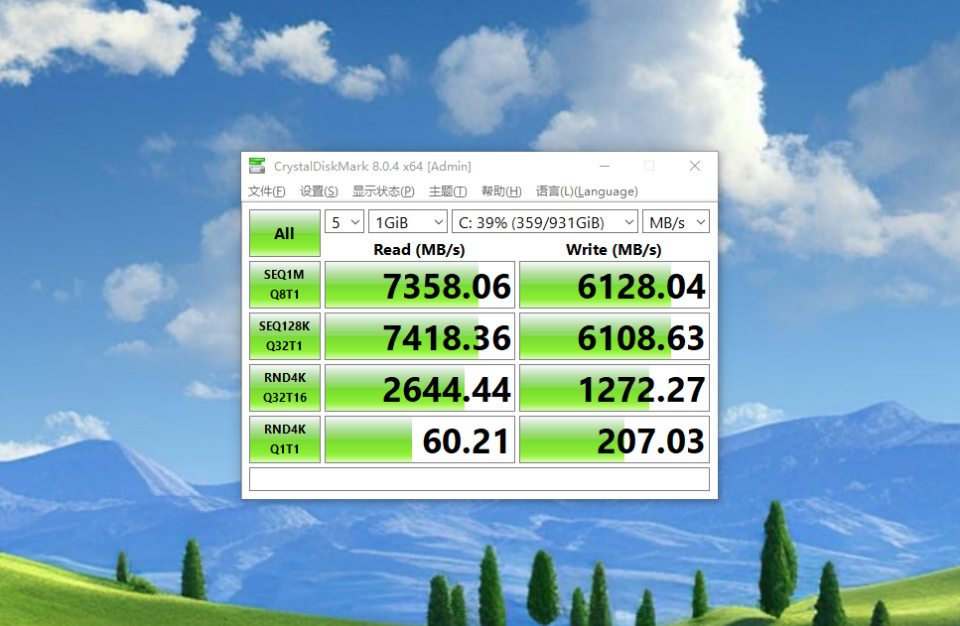960x626 pixels.
Task: Click the Write (MB/s) column header
Action: point(614,250)
